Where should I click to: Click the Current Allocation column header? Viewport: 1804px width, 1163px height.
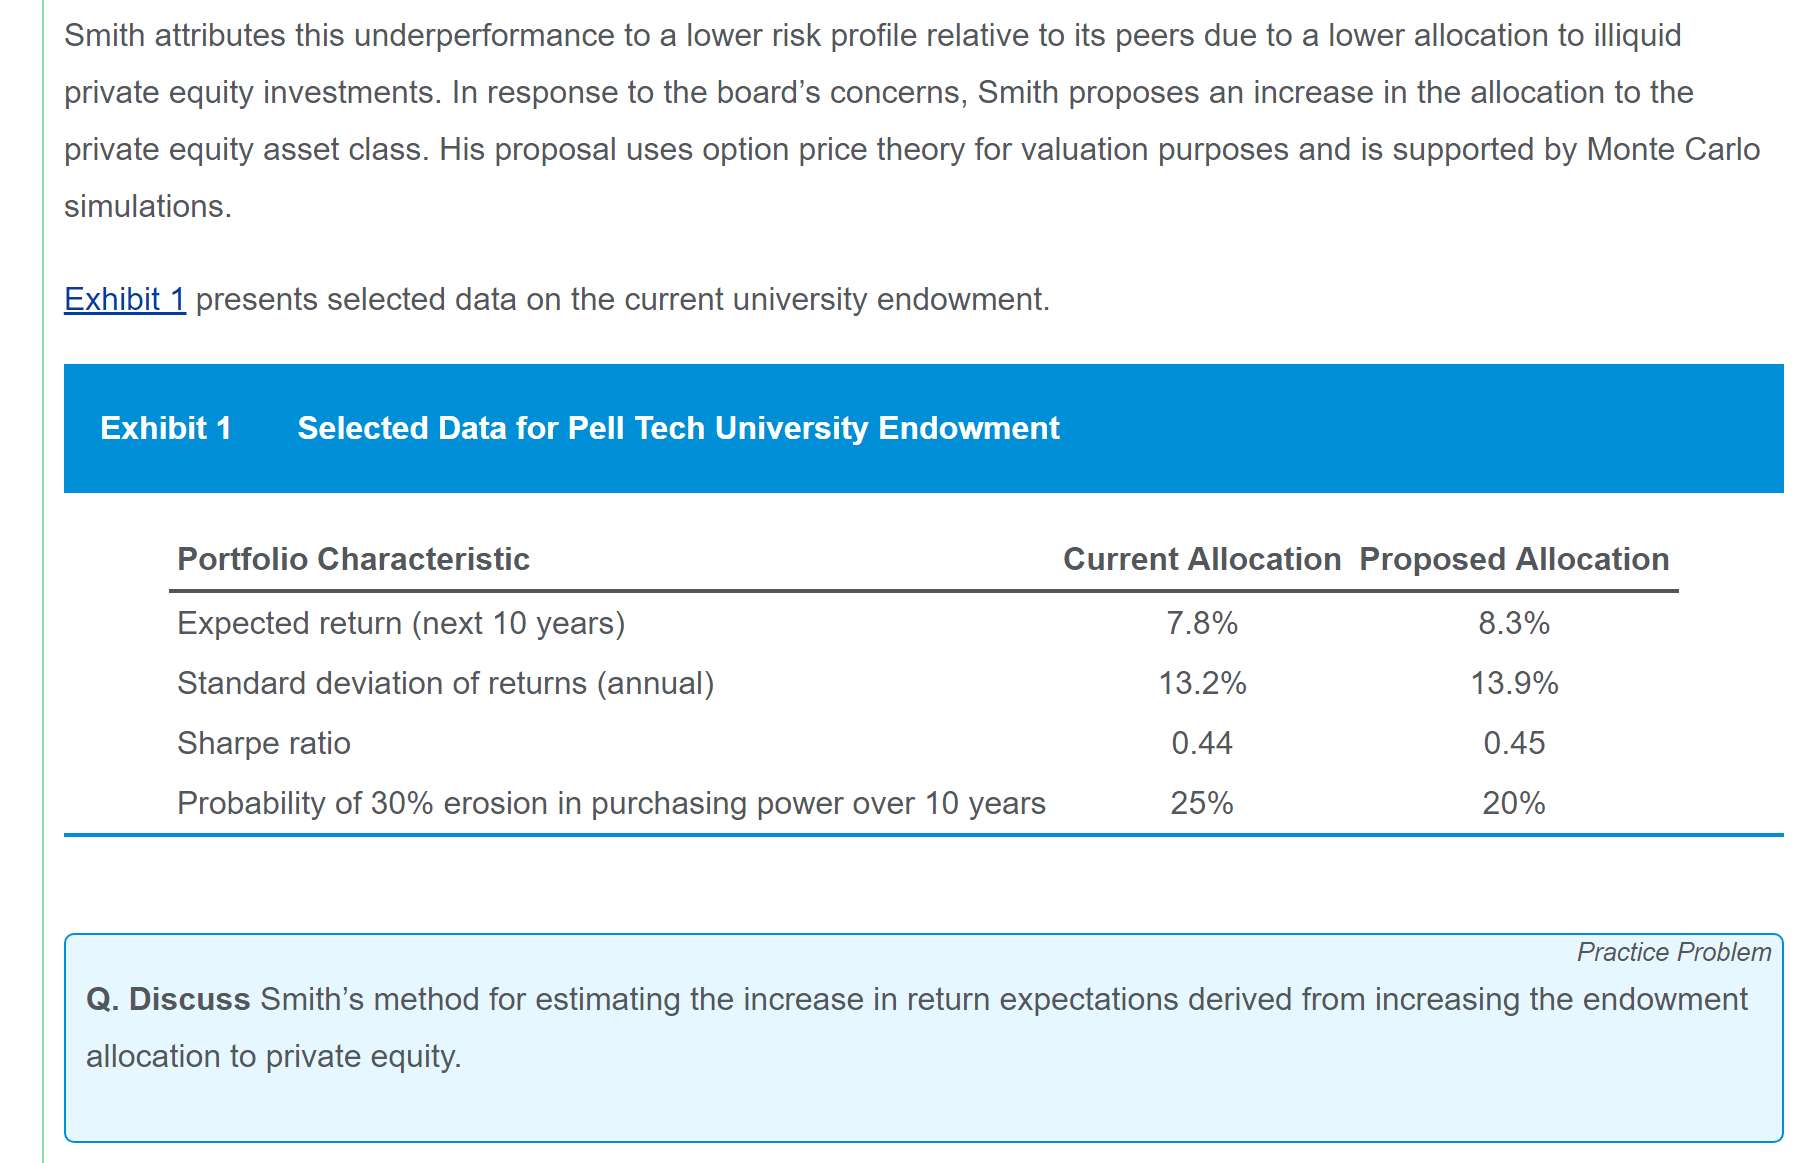pyautogui.click(x=1202, y=559)
